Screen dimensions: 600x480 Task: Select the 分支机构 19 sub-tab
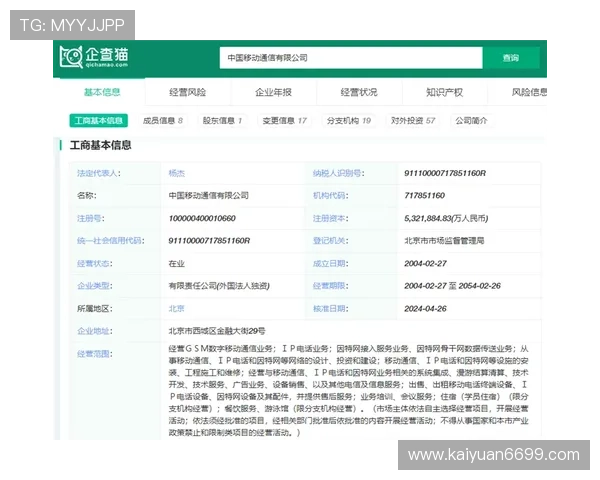(x=349, y=121)
